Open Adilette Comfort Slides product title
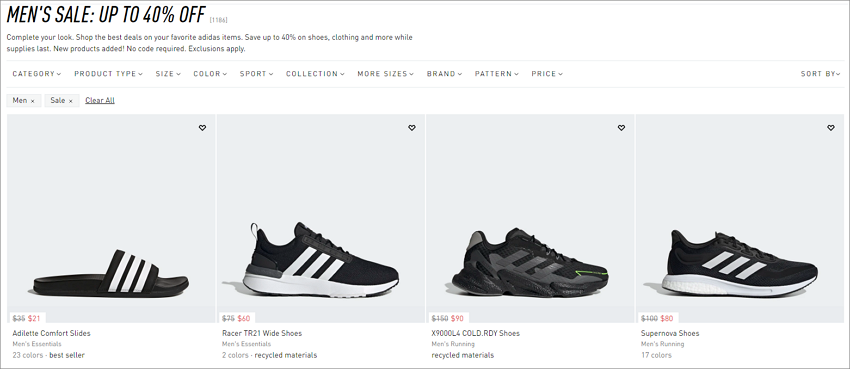The width and height of the screenshot is (850, 369). point(51,333)
